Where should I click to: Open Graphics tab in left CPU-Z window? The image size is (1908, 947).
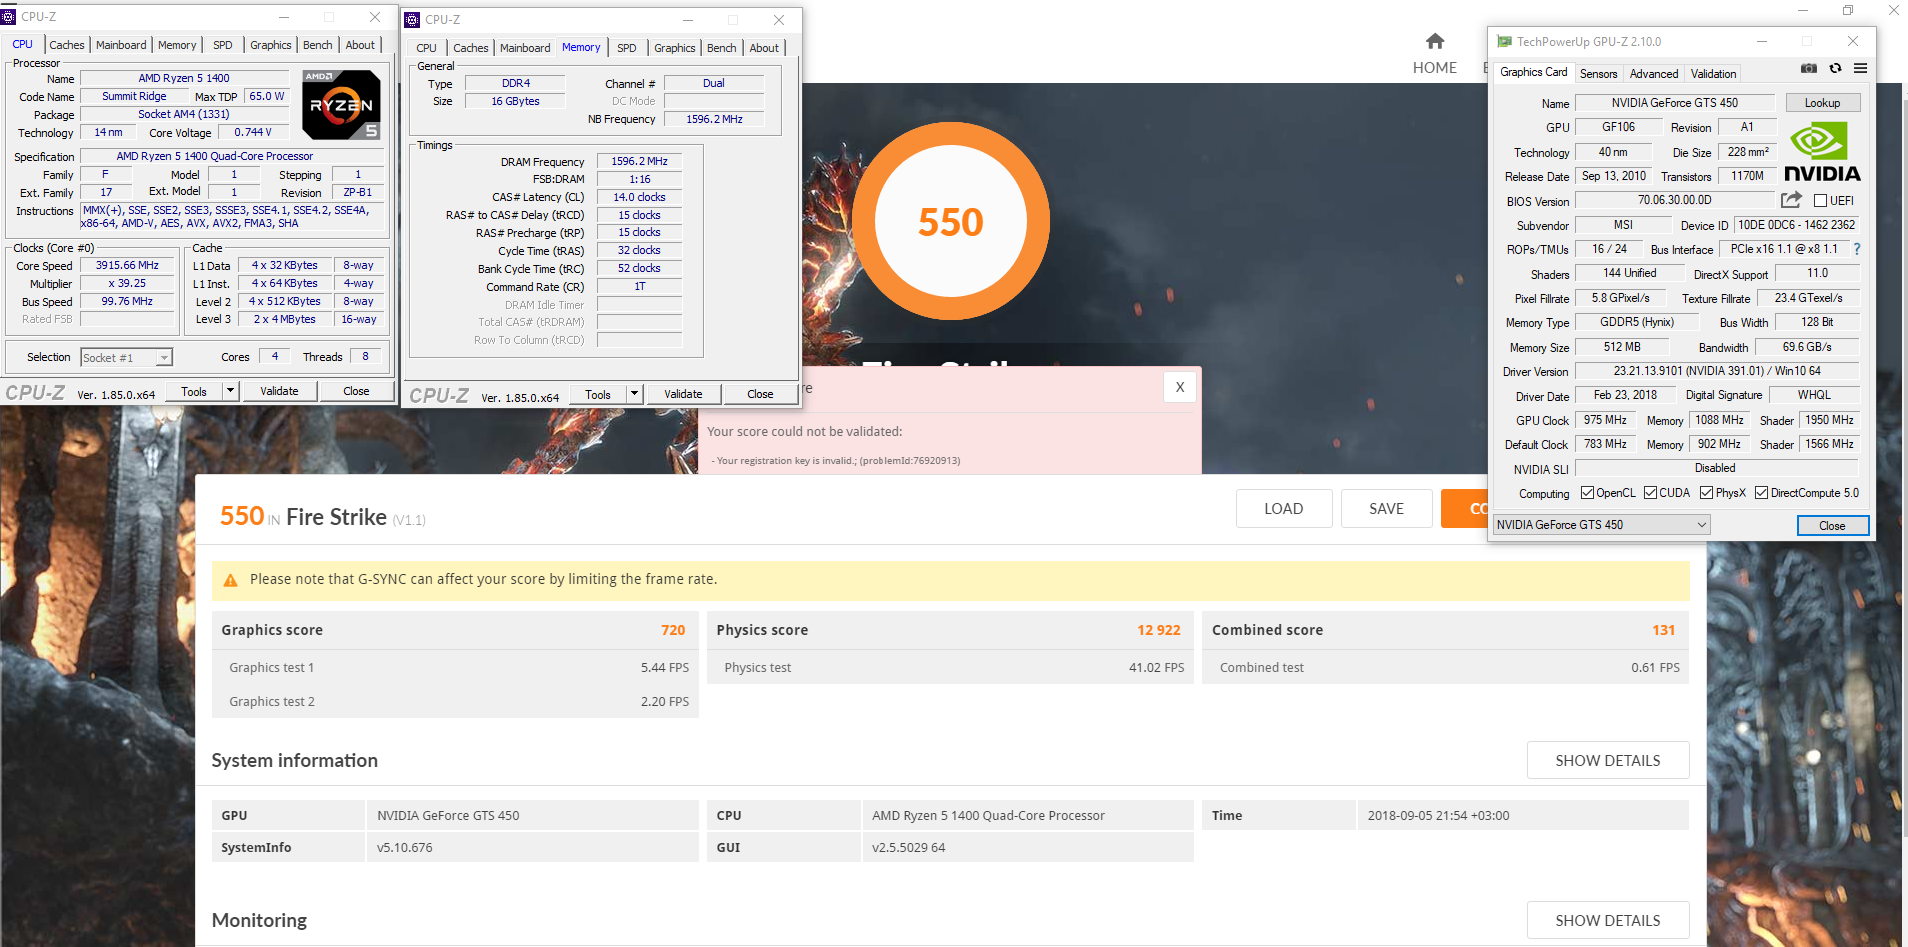pyautogui.click(x=270, y=45)
